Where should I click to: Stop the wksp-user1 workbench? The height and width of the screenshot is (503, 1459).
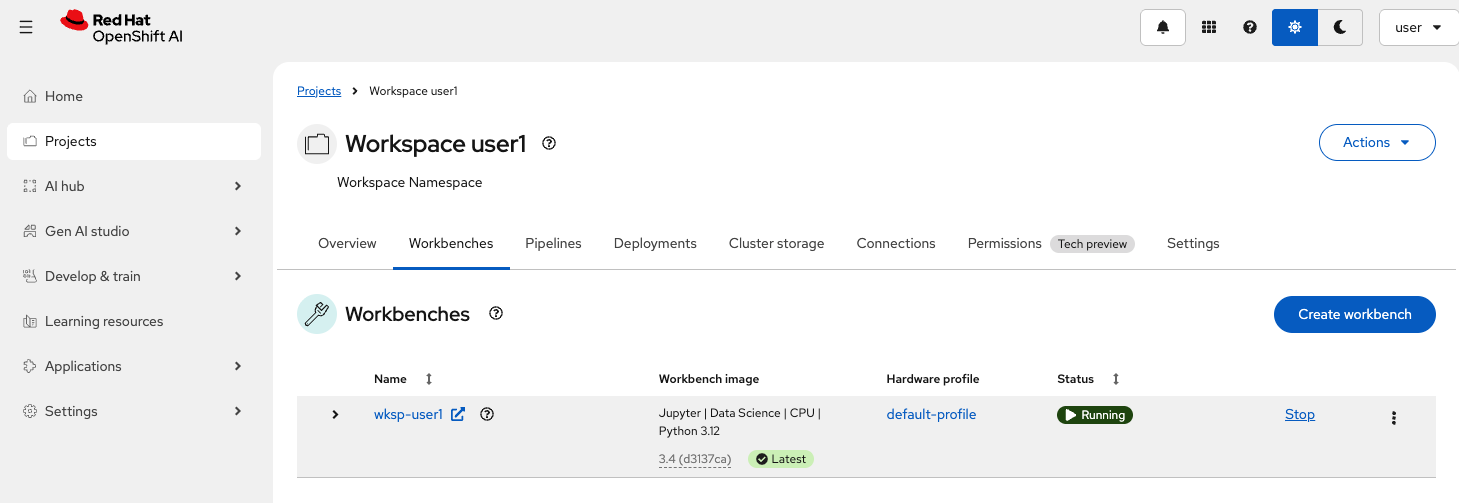click(1299, 414)
